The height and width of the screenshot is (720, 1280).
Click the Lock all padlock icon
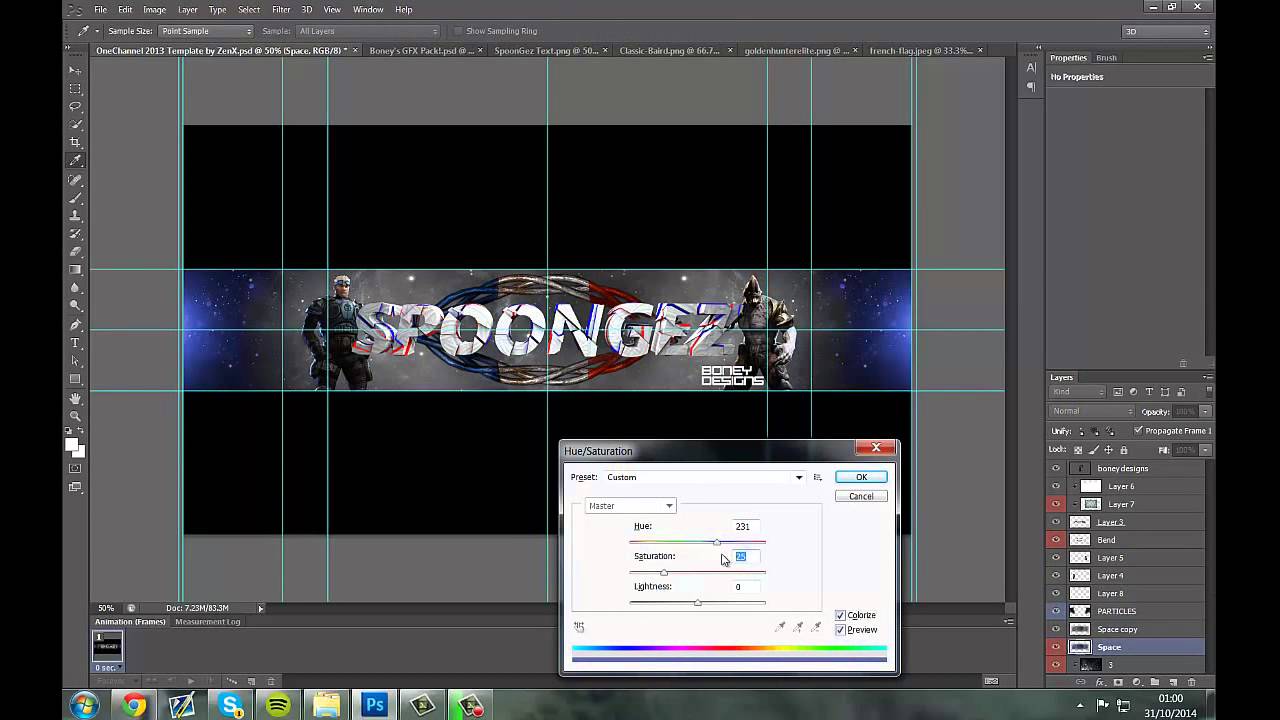click(1124, 450)
